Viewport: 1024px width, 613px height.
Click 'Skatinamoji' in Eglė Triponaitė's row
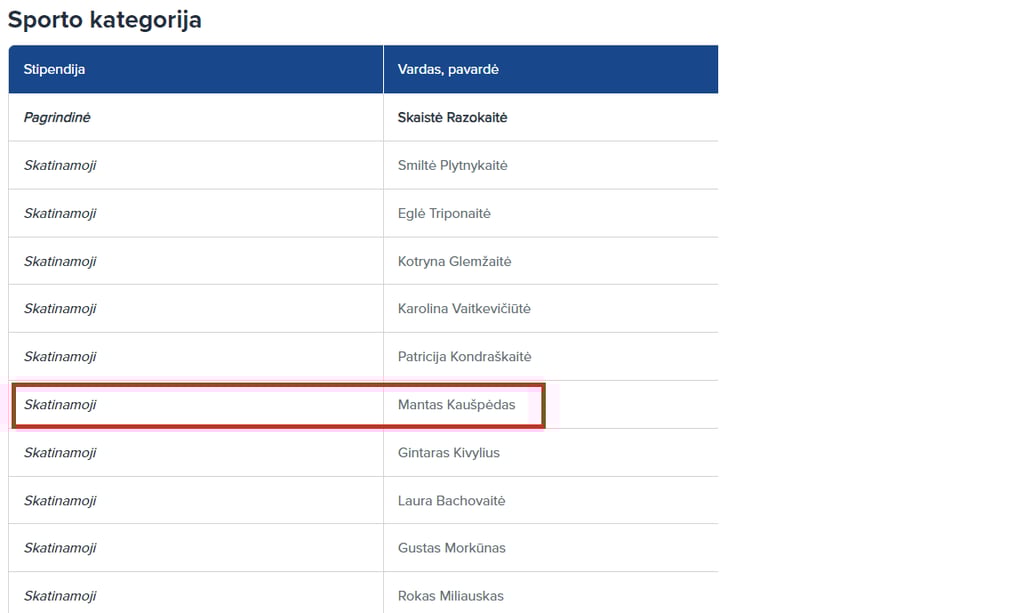(60, 213)
